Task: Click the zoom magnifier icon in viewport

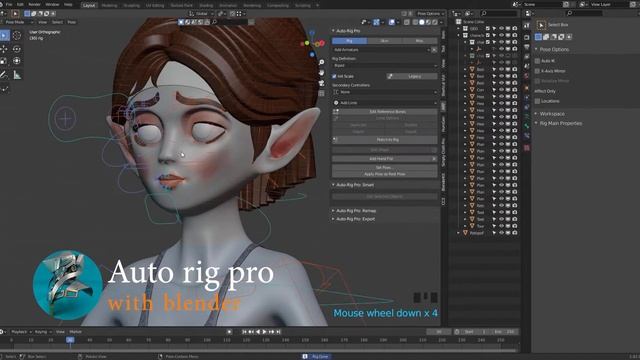Action: coord(322,62)
